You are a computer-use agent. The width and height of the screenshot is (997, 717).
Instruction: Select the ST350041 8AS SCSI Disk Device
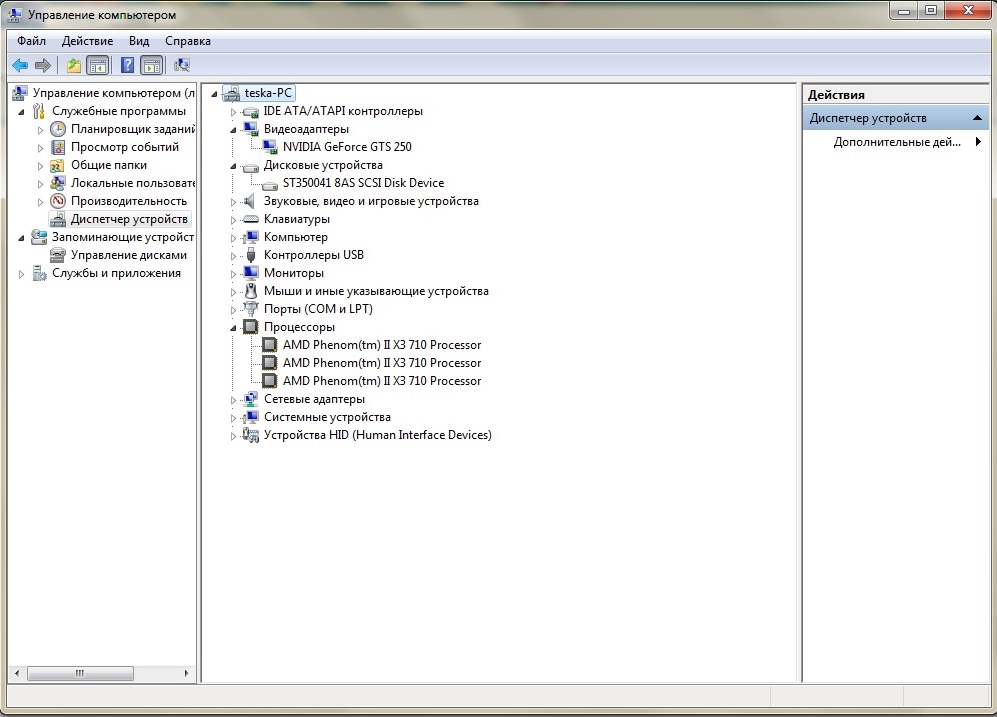point(363,183)
